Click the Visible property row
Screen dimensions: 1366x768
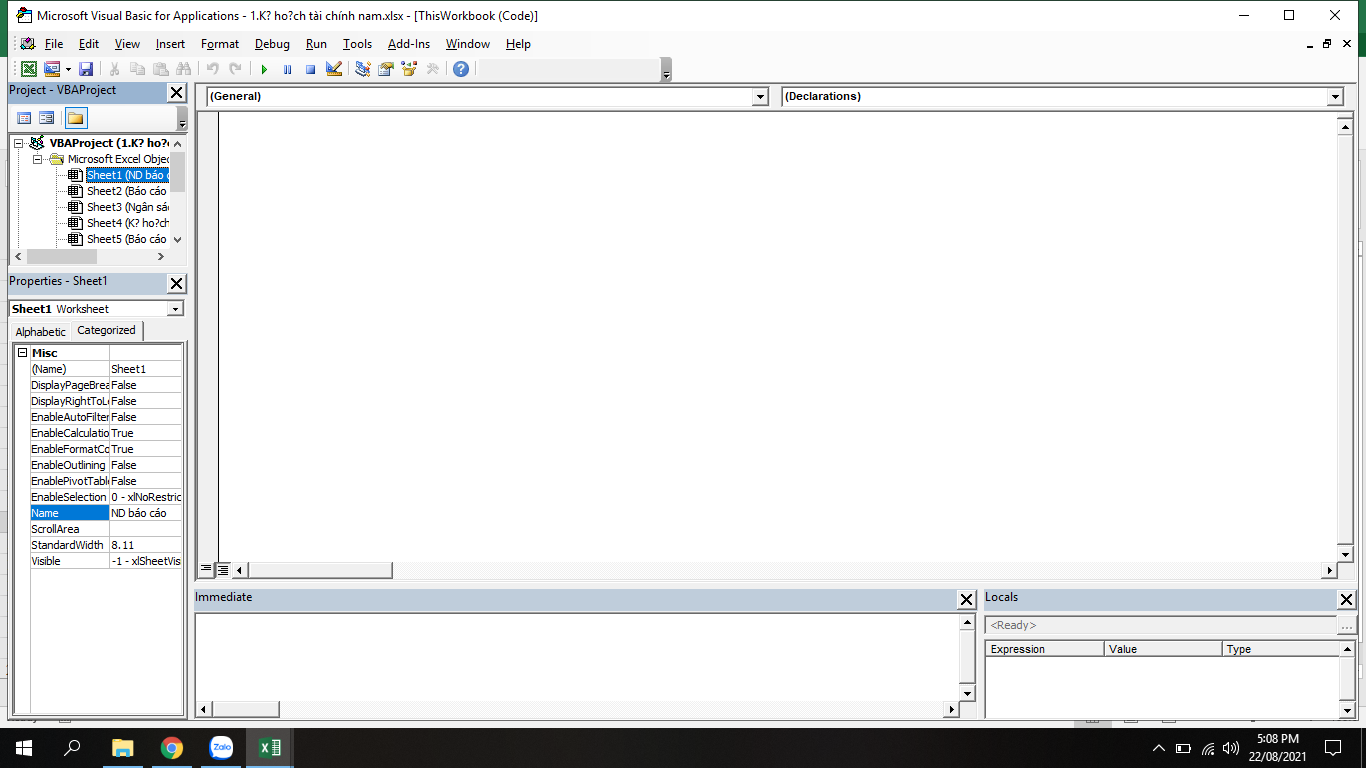[x=106, y=561]
